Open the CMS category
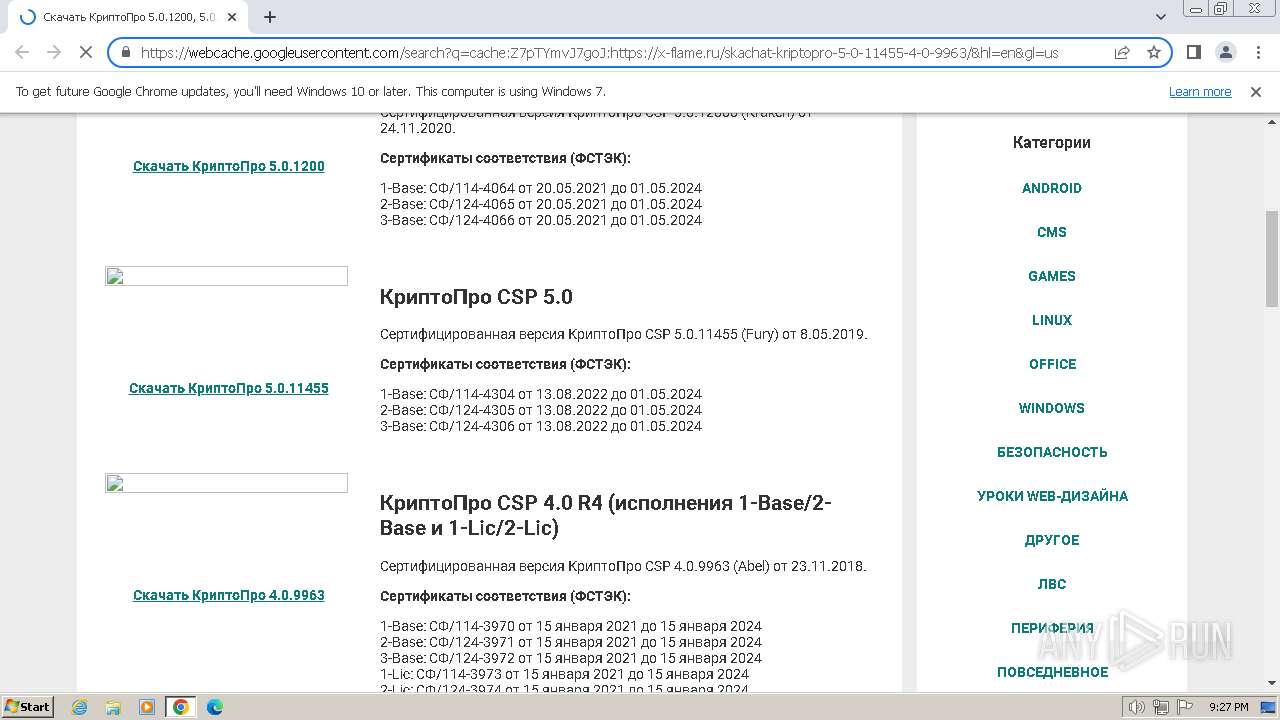 tap(1052, 232)
